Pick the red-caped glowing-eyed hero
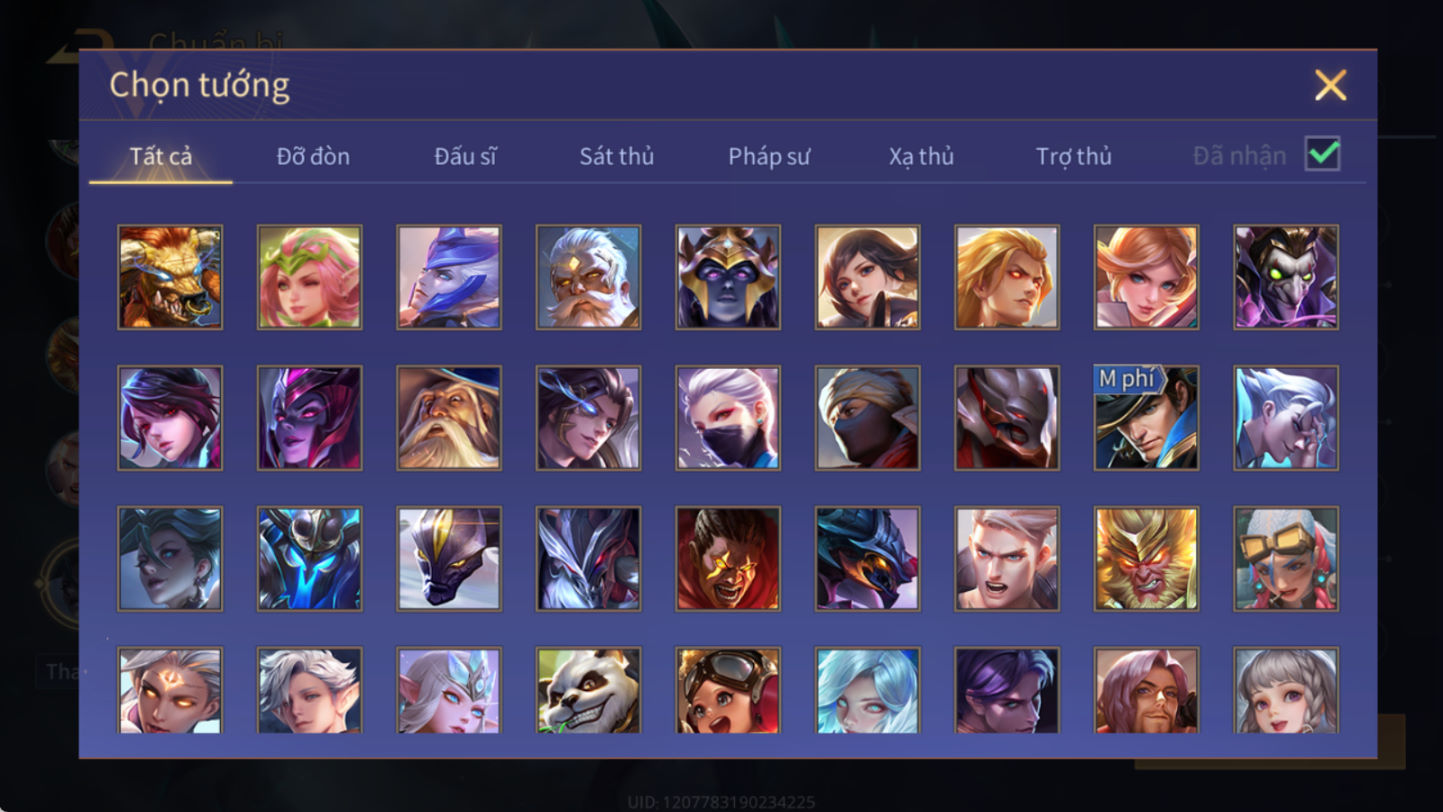Viewport: 1443px width, 812px height. click(728, 559)
